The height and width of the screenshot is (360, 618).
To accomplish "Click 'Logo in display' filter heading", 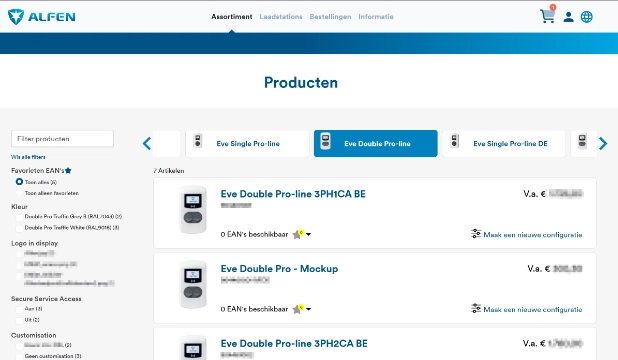I will (34, 243).
